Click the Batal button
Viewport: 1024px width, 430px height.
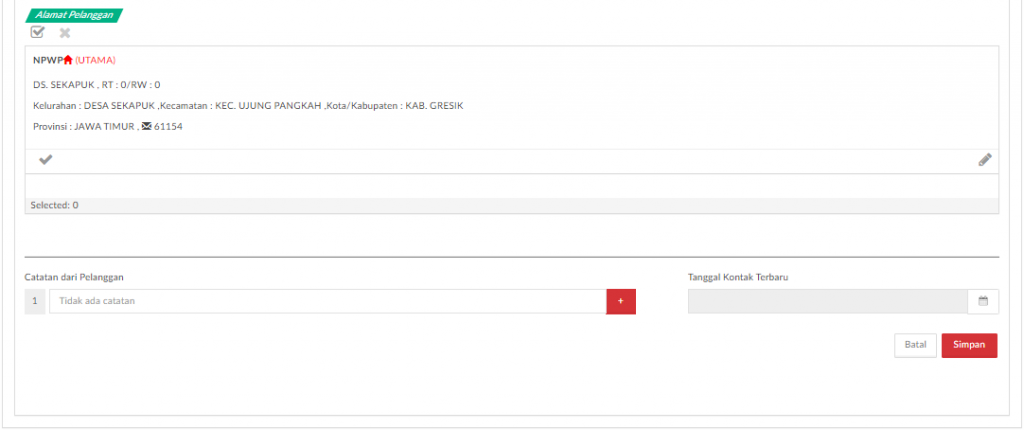(x=916, y=345)
